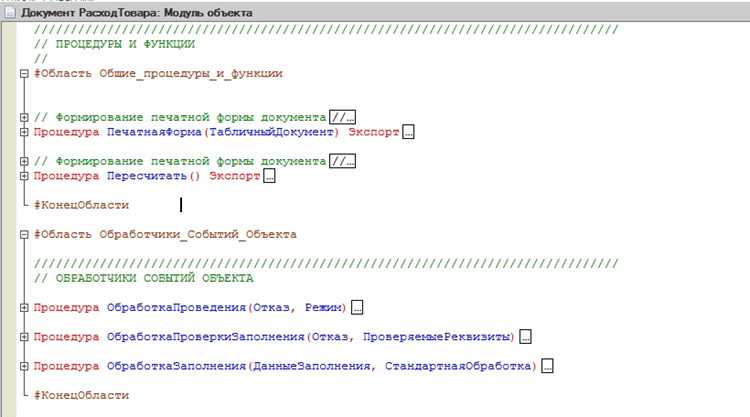Click the ellipsis box after ПечатнаяФорма Экспорт
The image size is (750, 417).
click(408, 132)
